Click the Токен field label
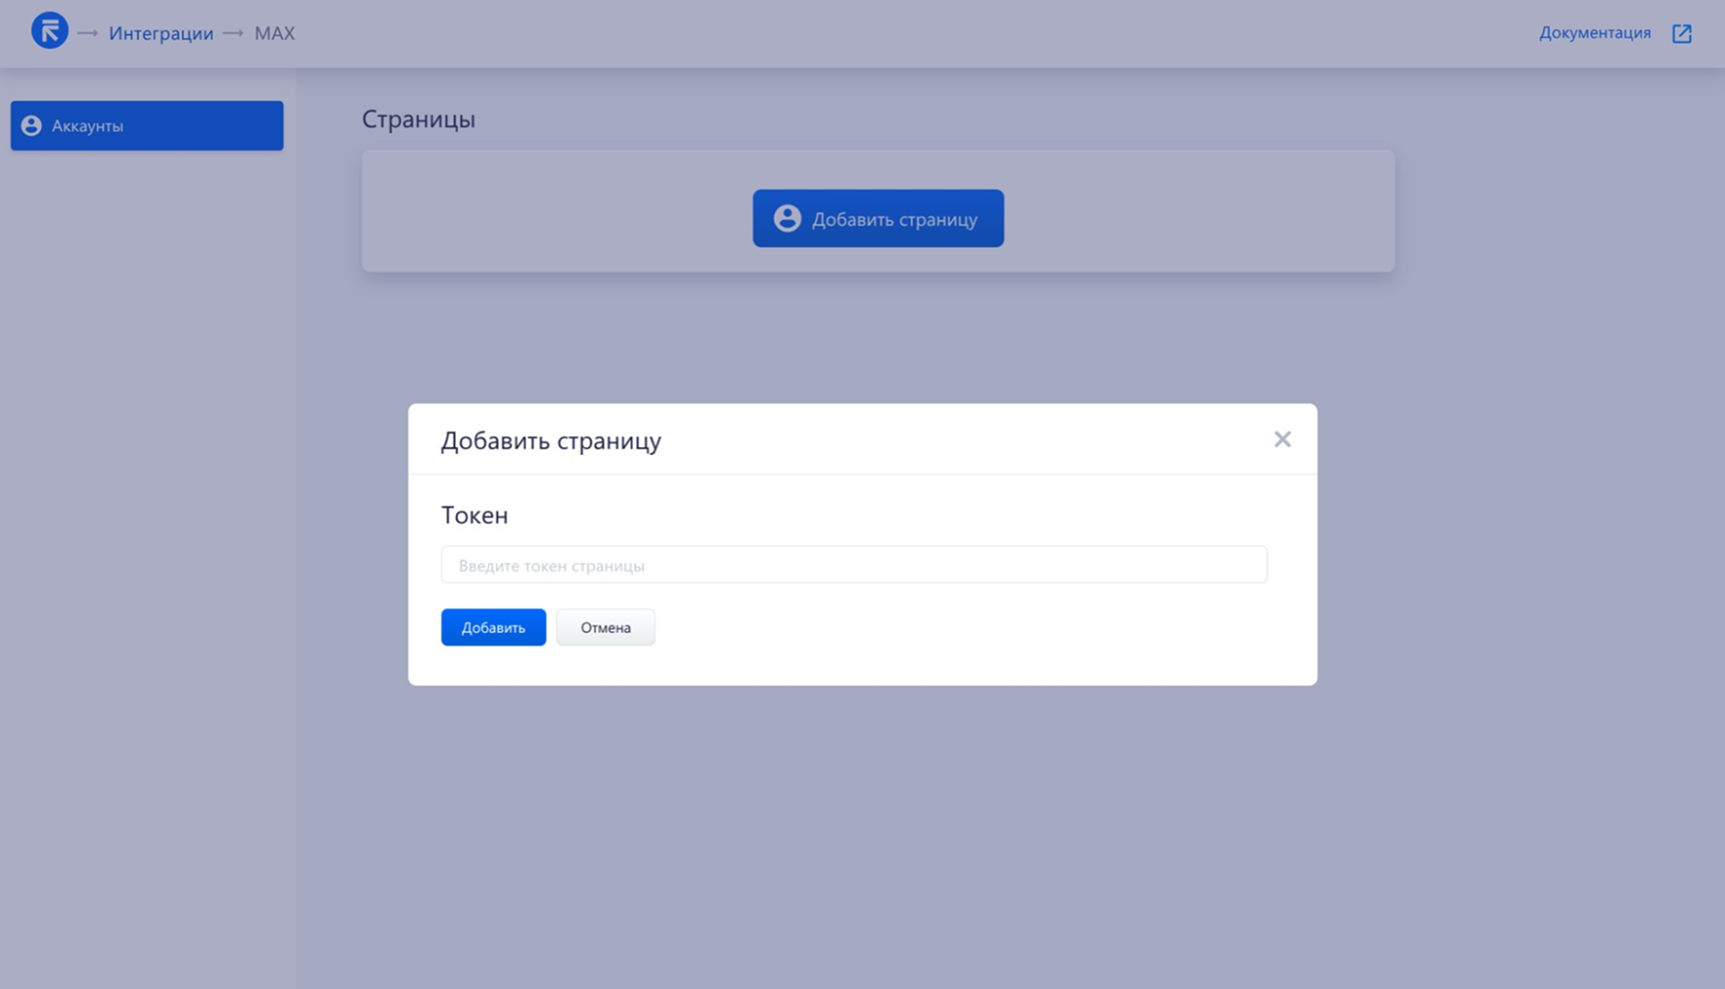The image size is (1725, 989). (x=474, y=515)
